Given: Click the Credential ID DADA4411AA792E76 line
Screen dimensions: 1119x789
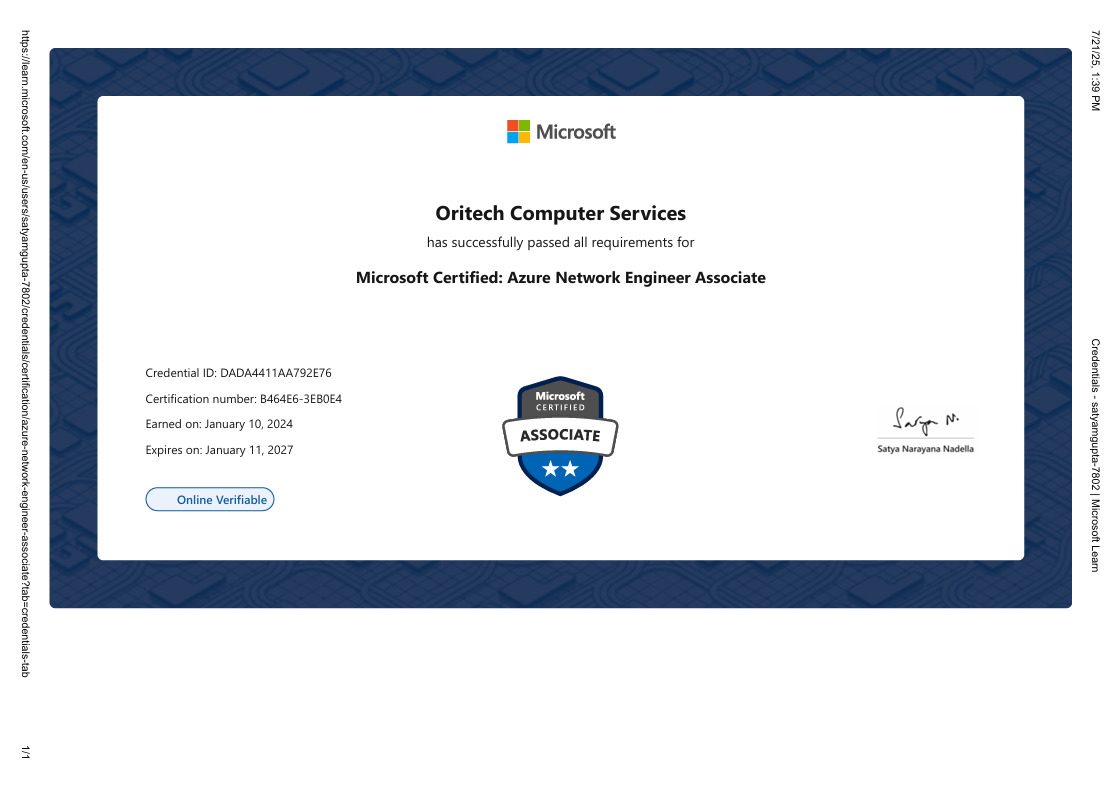Looking at the screenshot, I should coord(238,373).
